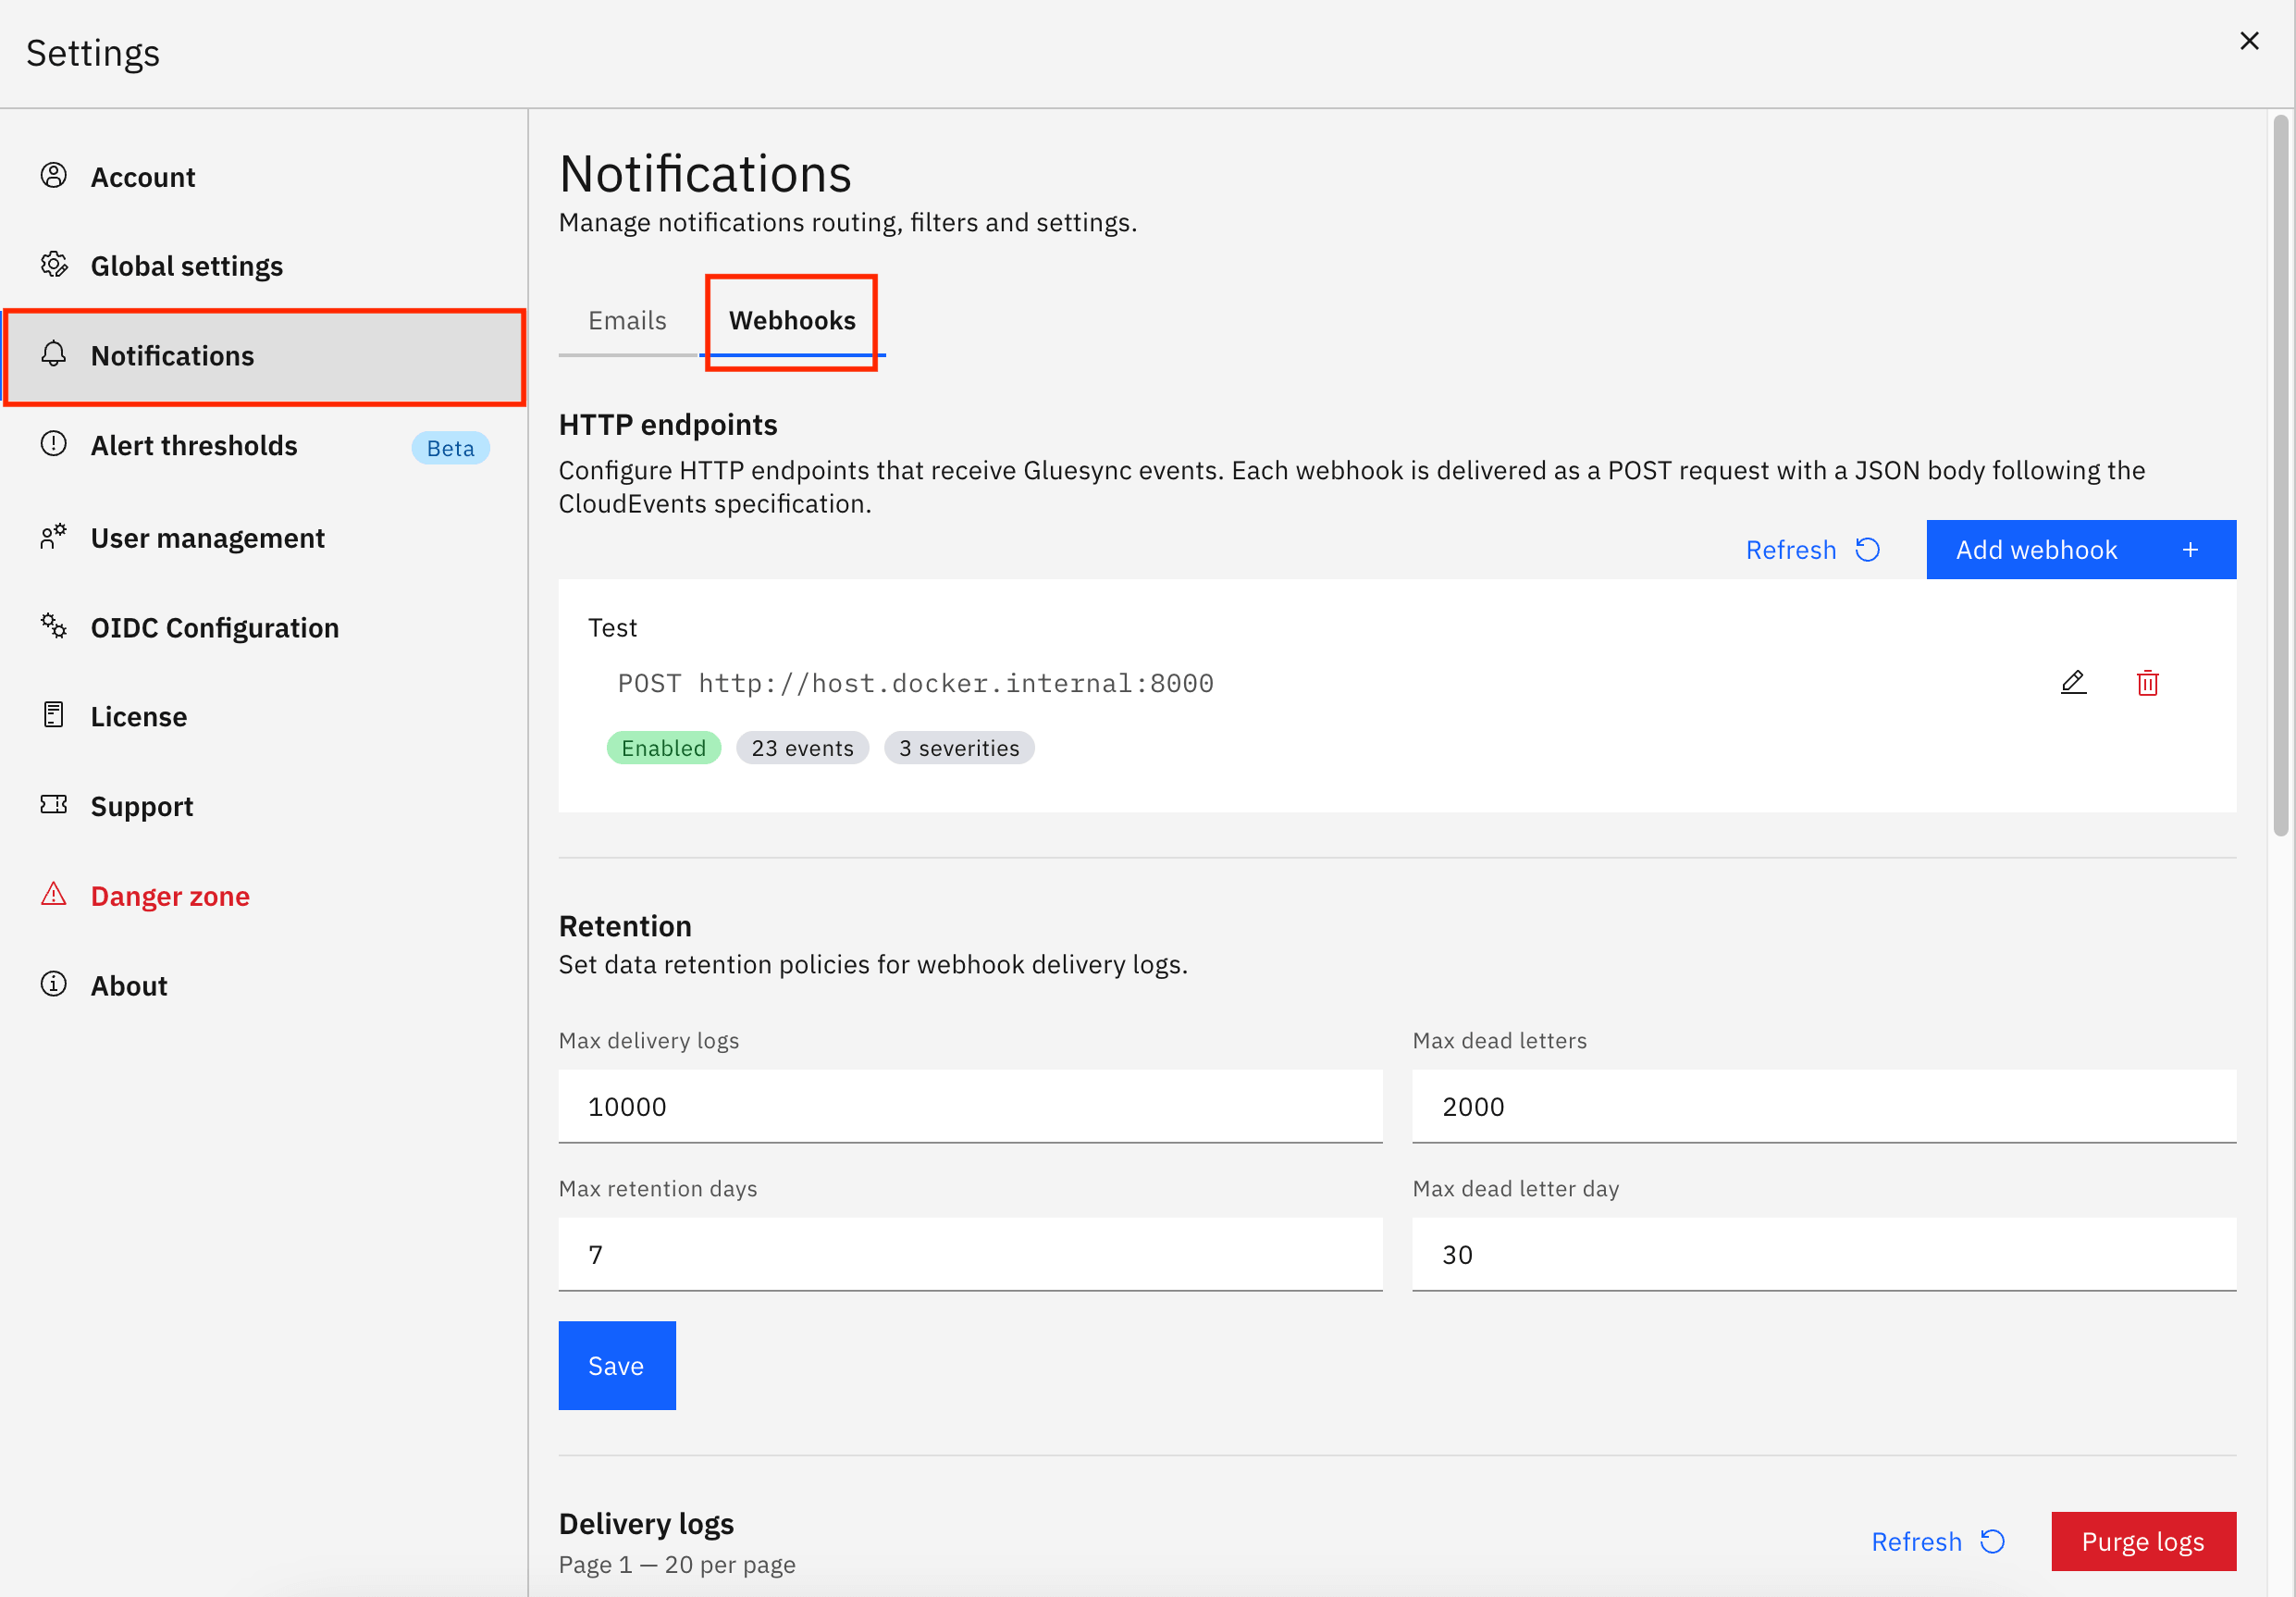2296x1597 pixels.
Task: Click the OIDC Configuration gears icon
Action: (54, 626)
